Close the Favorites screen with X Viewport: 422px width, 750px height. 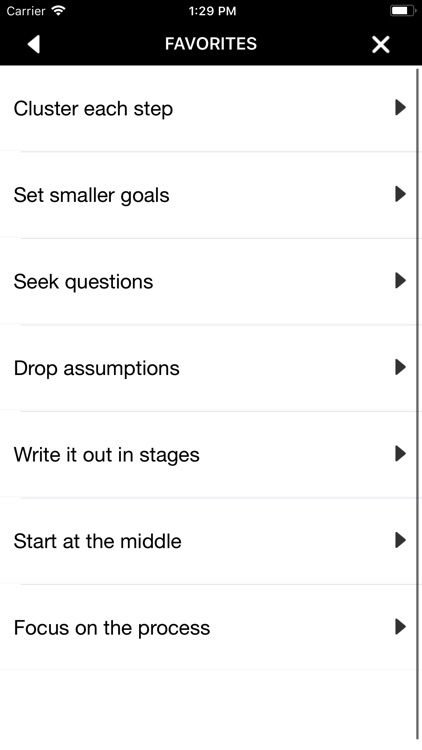click(x=381, y=44)
